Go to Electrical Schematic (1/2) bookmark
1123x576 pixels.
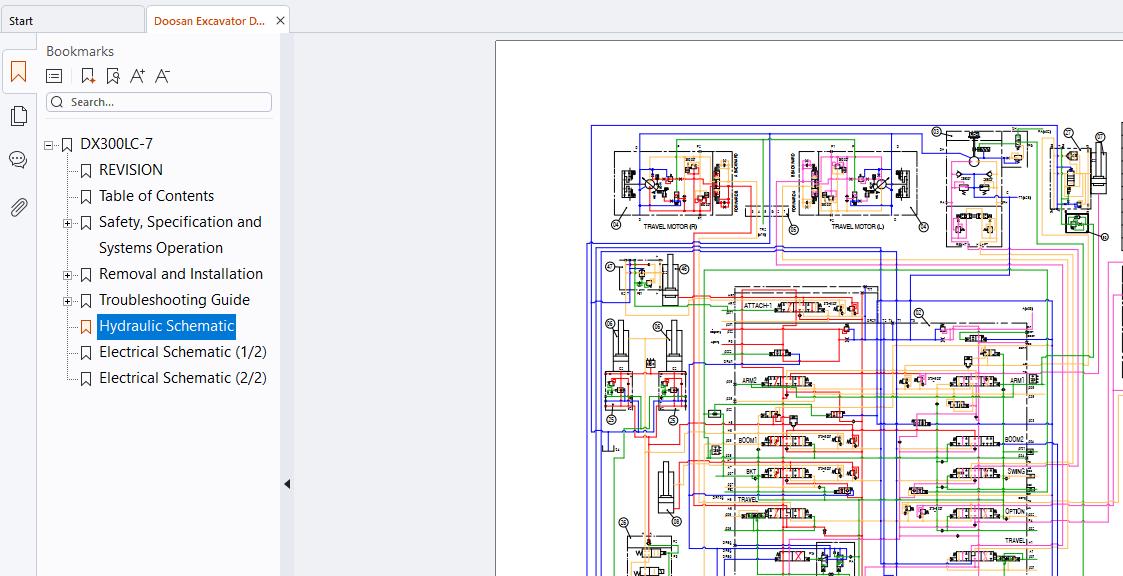click(183, 352)
